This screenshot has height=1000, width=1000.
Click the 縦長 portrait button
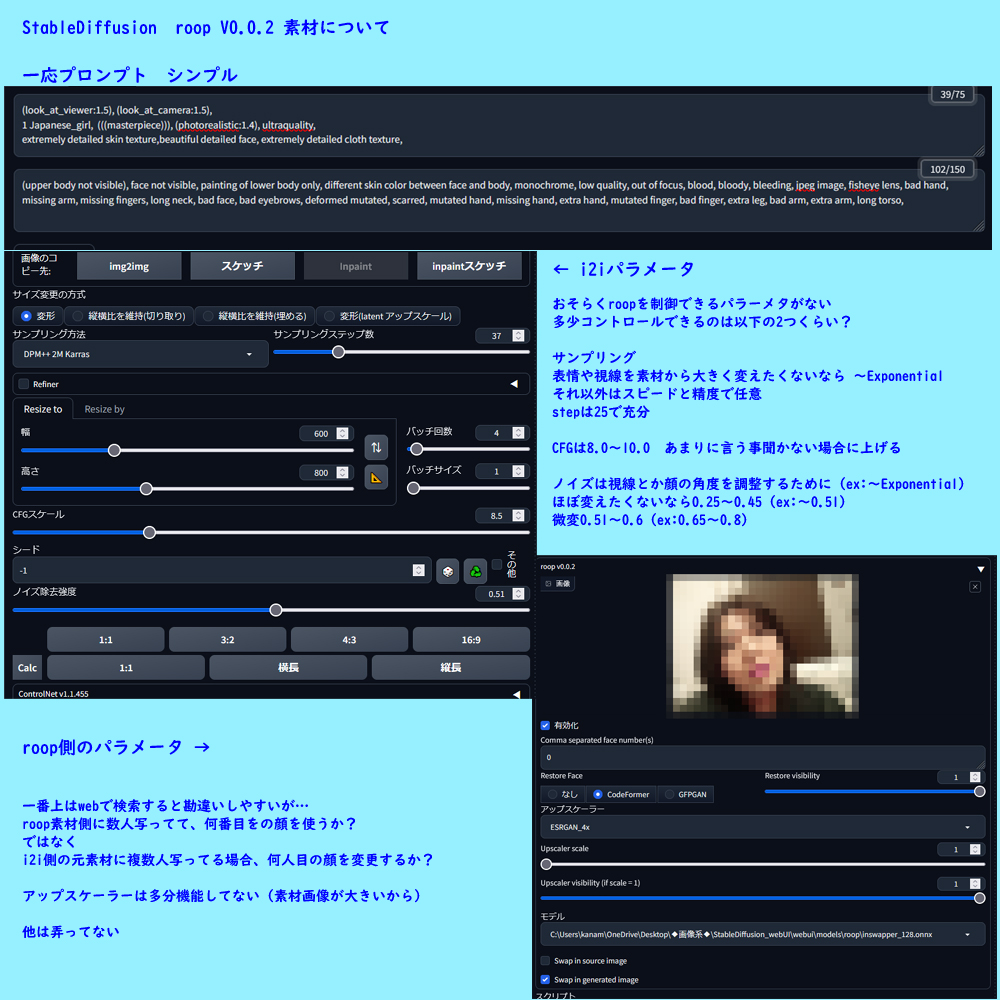pos(450,668)
